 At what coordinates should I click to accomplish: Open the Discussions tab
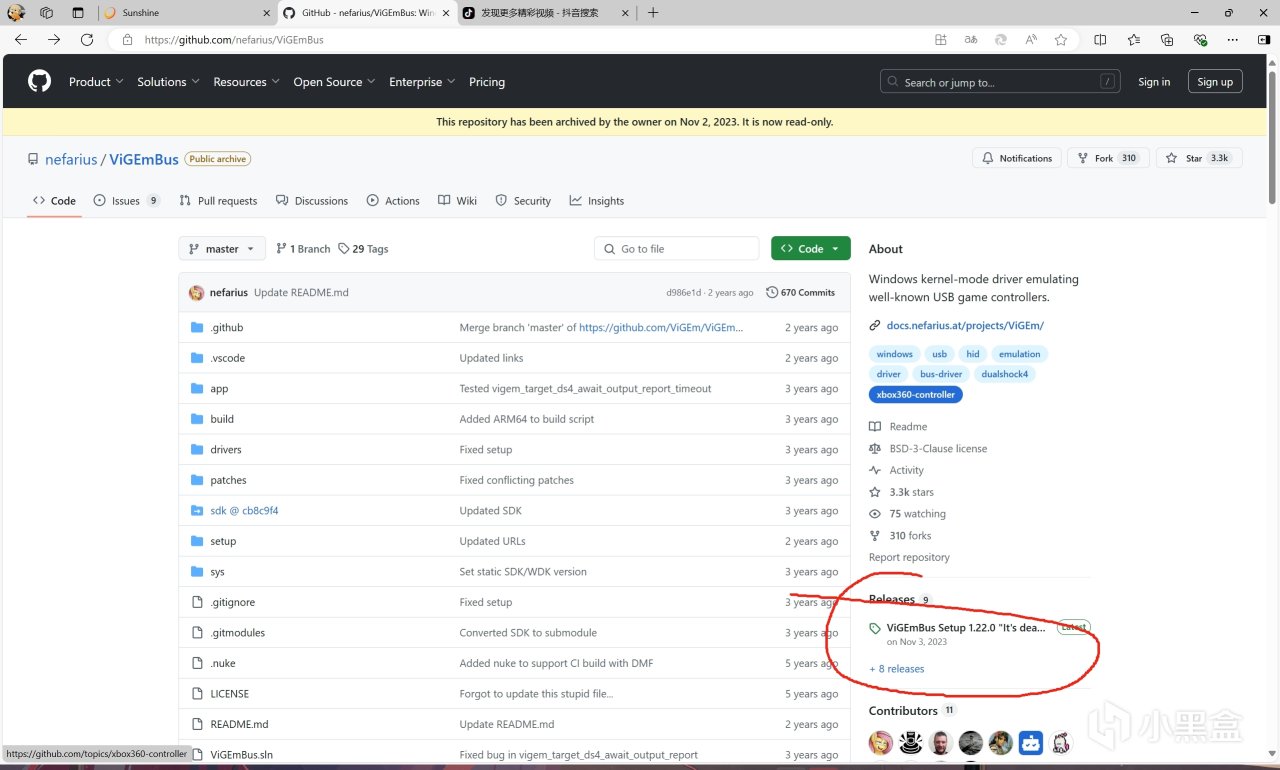click(312, 201)
